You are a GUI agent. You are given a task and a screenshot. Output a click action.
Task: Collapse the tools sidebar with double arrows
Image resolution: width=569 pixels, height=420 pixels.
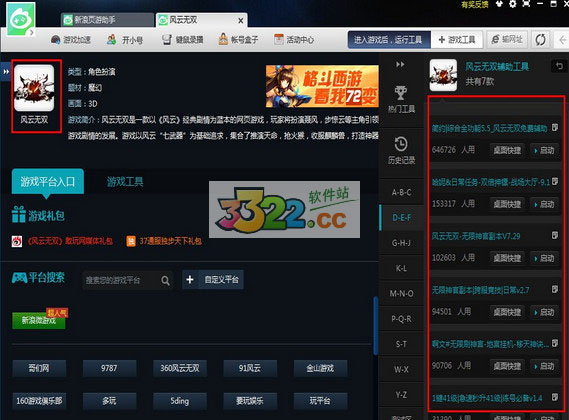[400, 65]
